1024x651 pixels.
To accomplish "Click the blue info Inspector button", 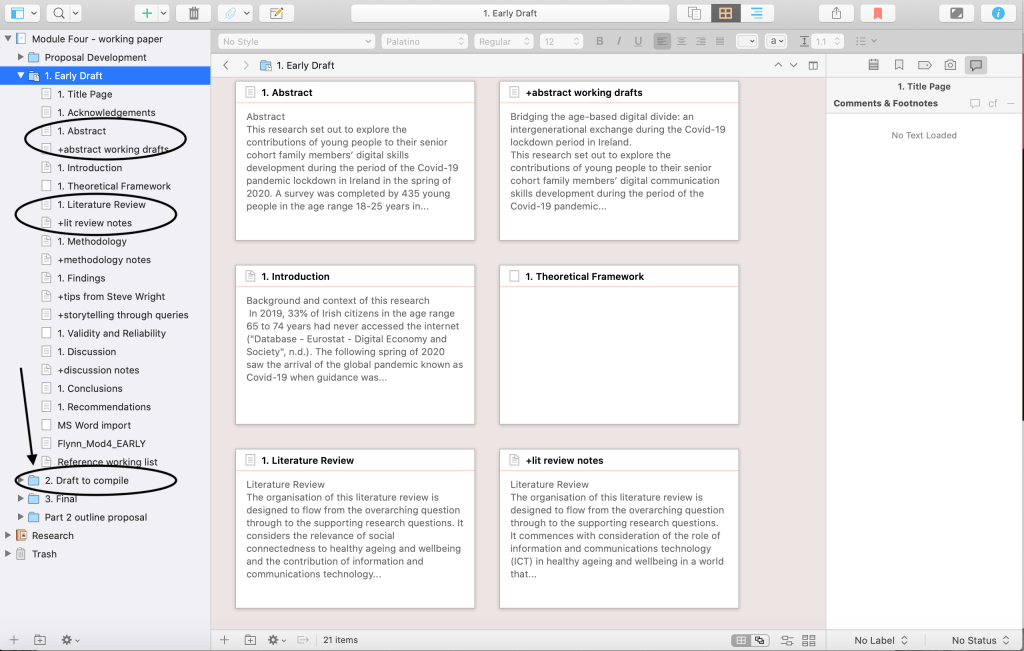I will tap(997, 13).
